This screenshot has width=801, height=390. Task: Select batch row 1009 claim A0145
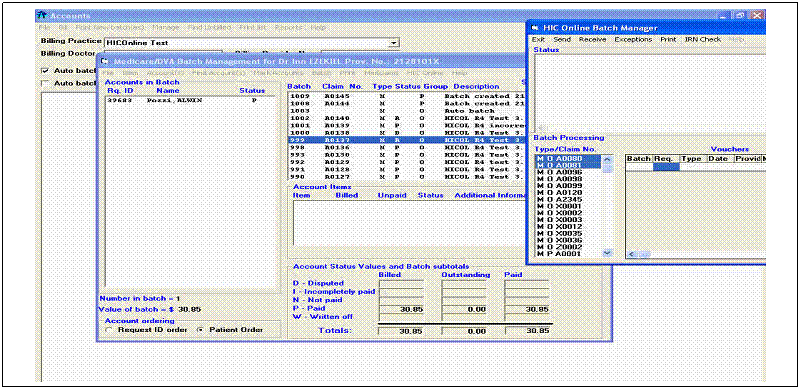point(407,96)
